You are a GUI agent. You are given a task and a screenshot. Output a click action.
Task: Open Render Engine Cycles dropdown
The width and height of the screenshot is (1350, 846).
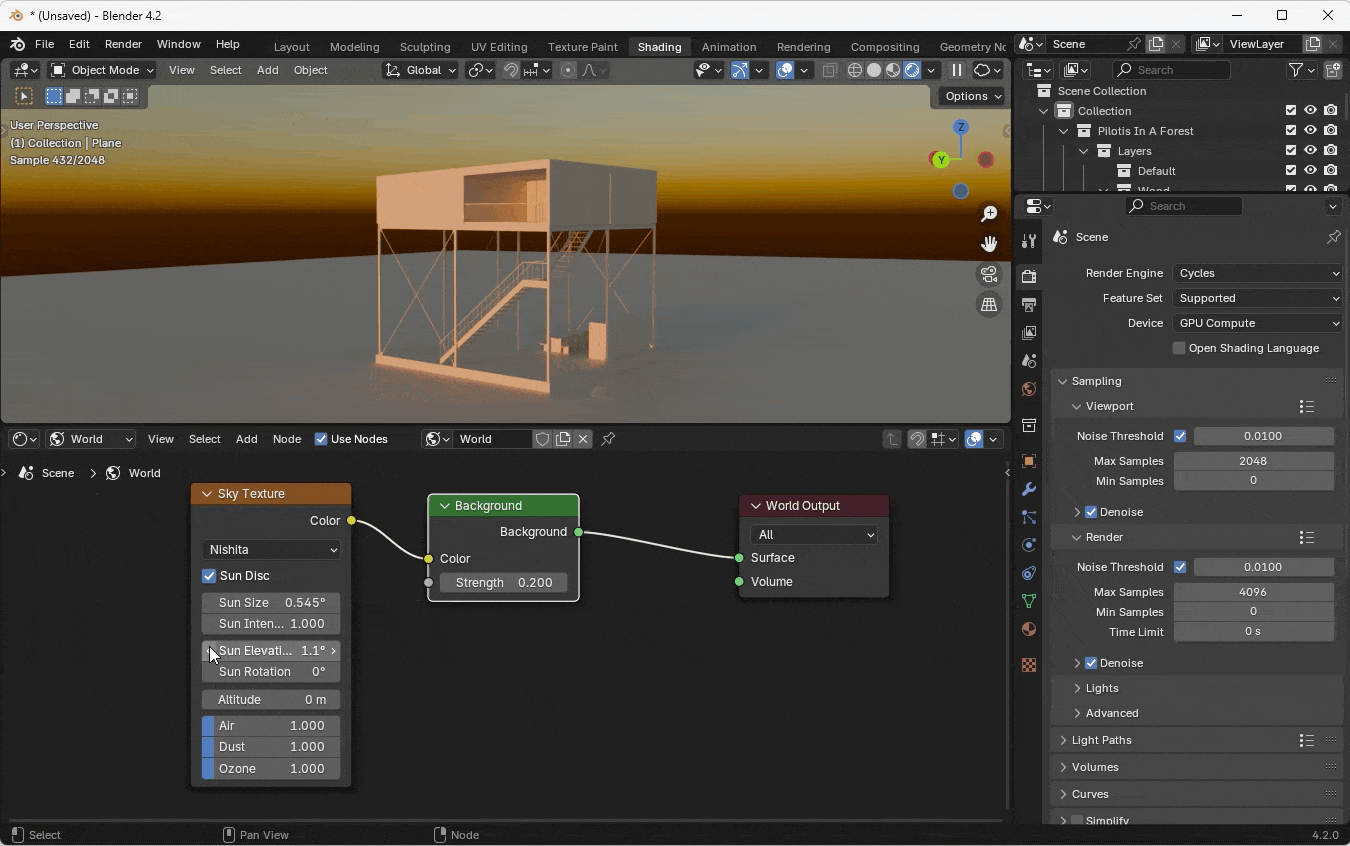coord(1258,273)
